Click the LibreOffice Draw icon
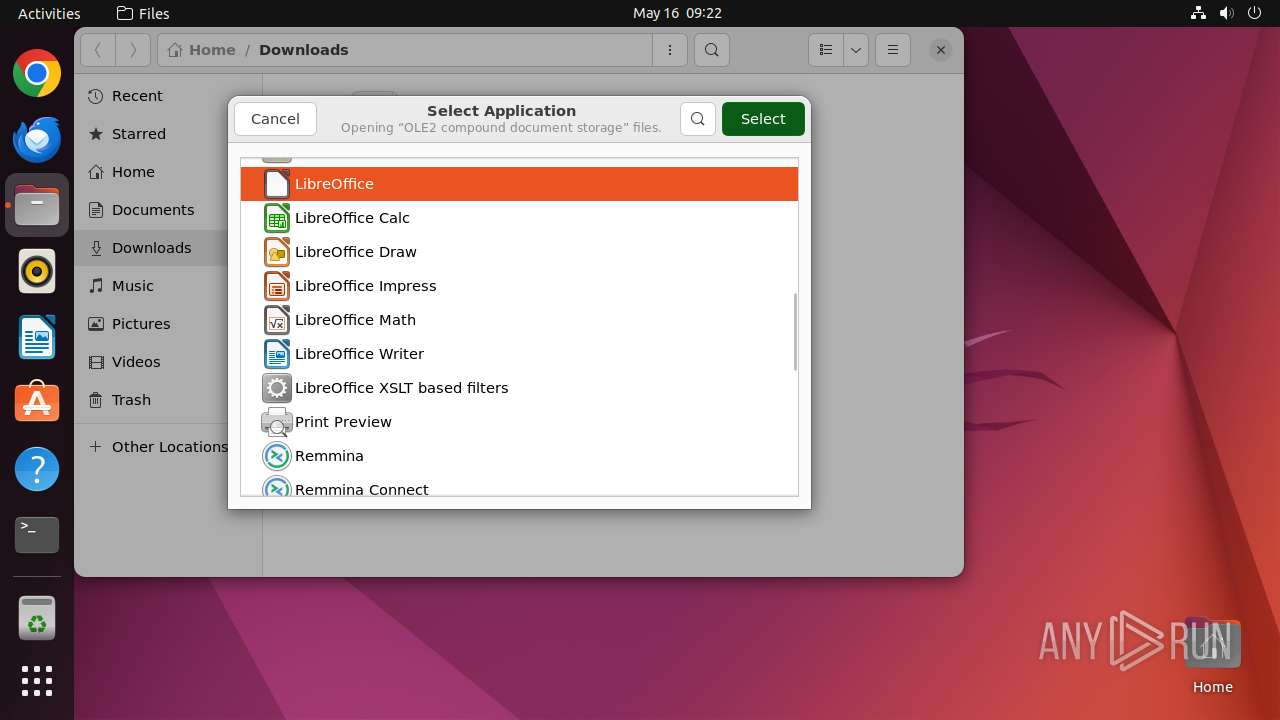 click(x=277, y=252)
